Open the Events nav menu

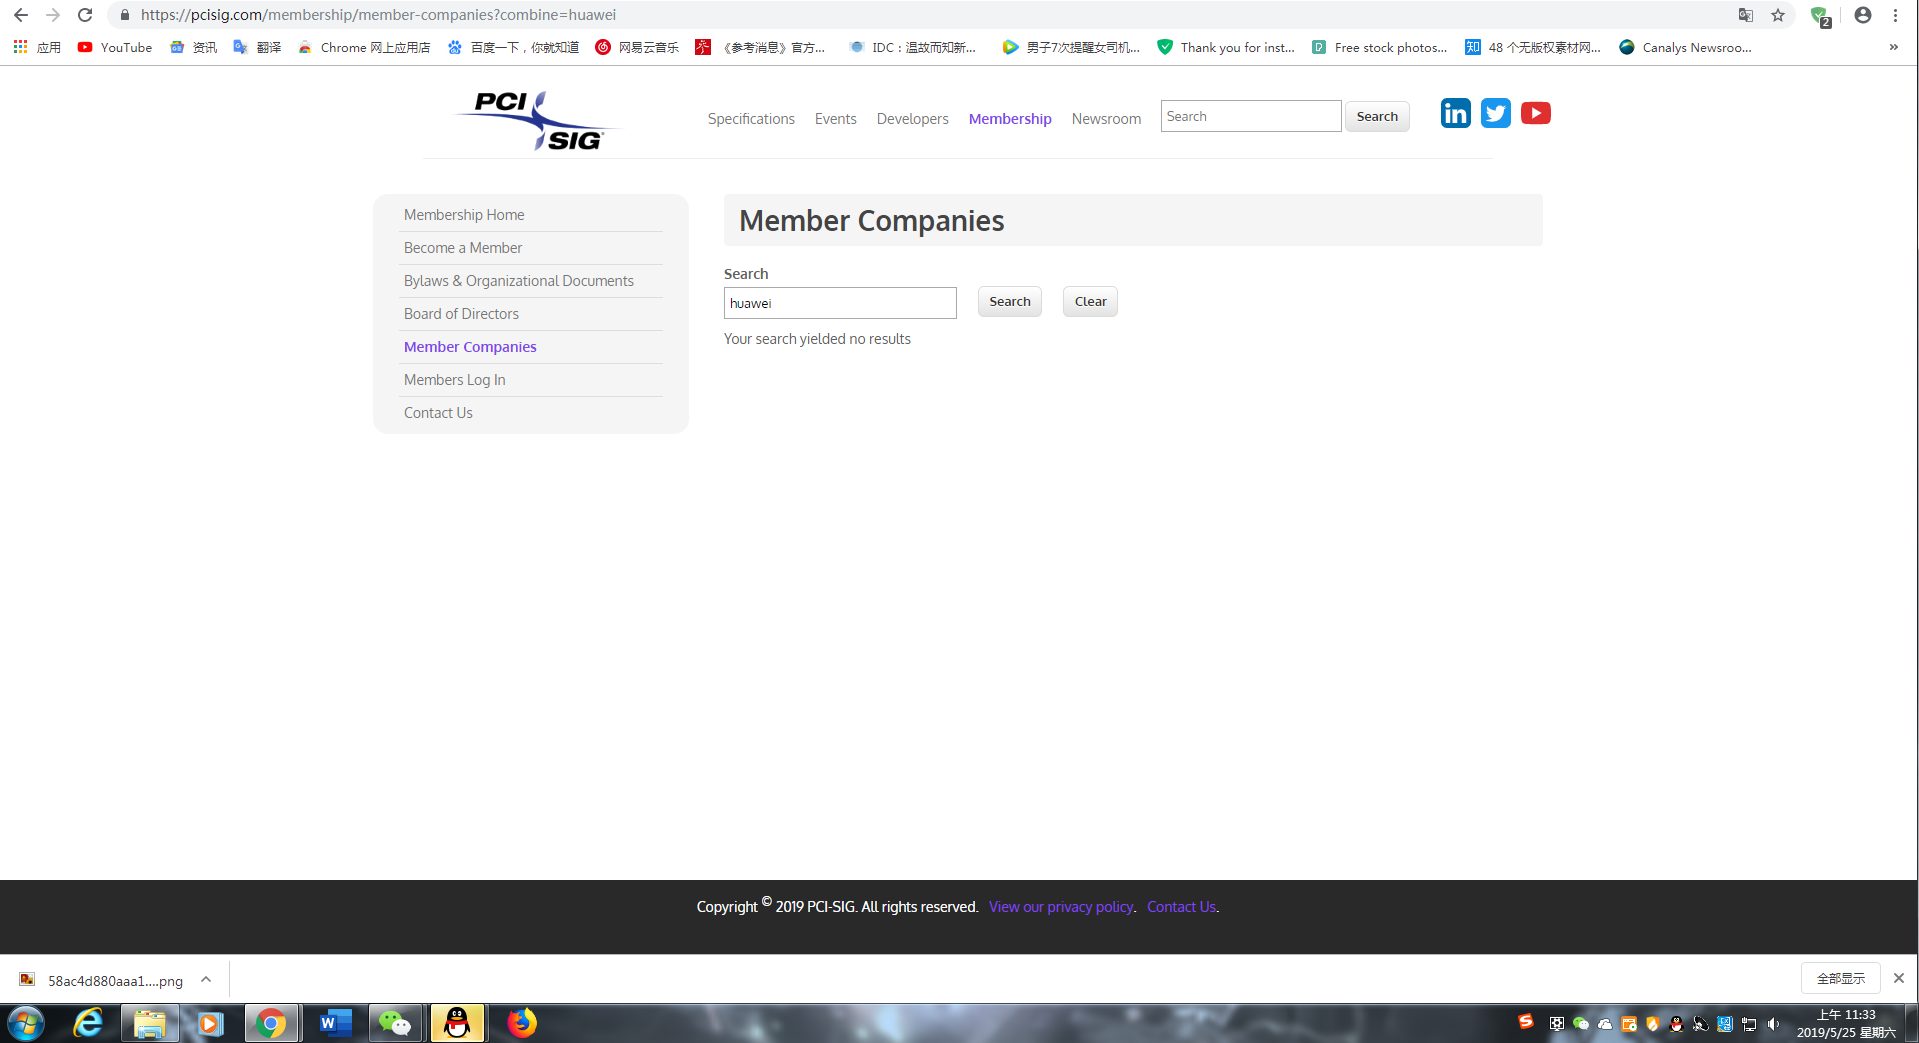[835, 119]
